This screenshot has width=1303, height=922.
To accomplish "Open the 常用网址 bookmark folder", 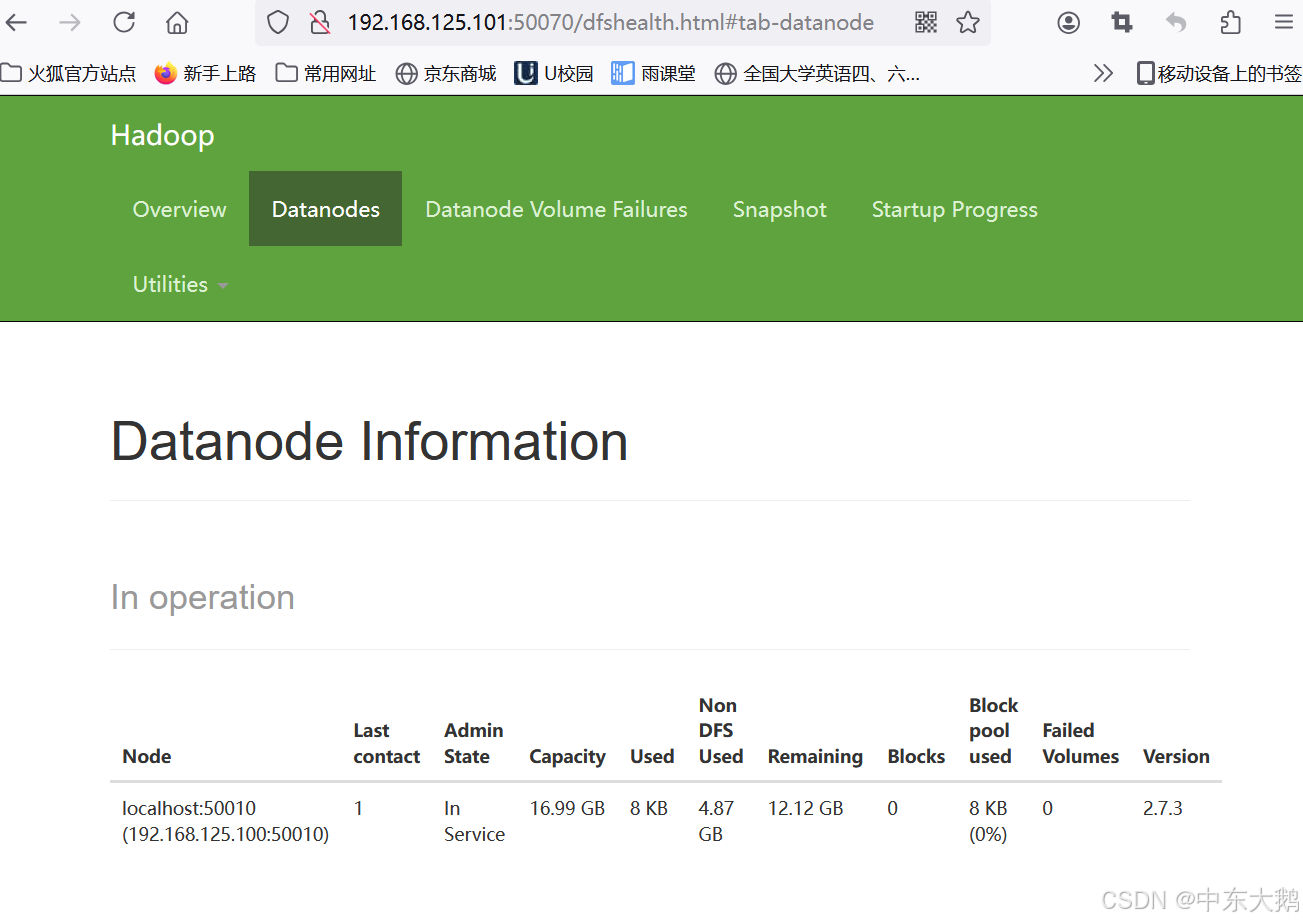I will point(326,73).
